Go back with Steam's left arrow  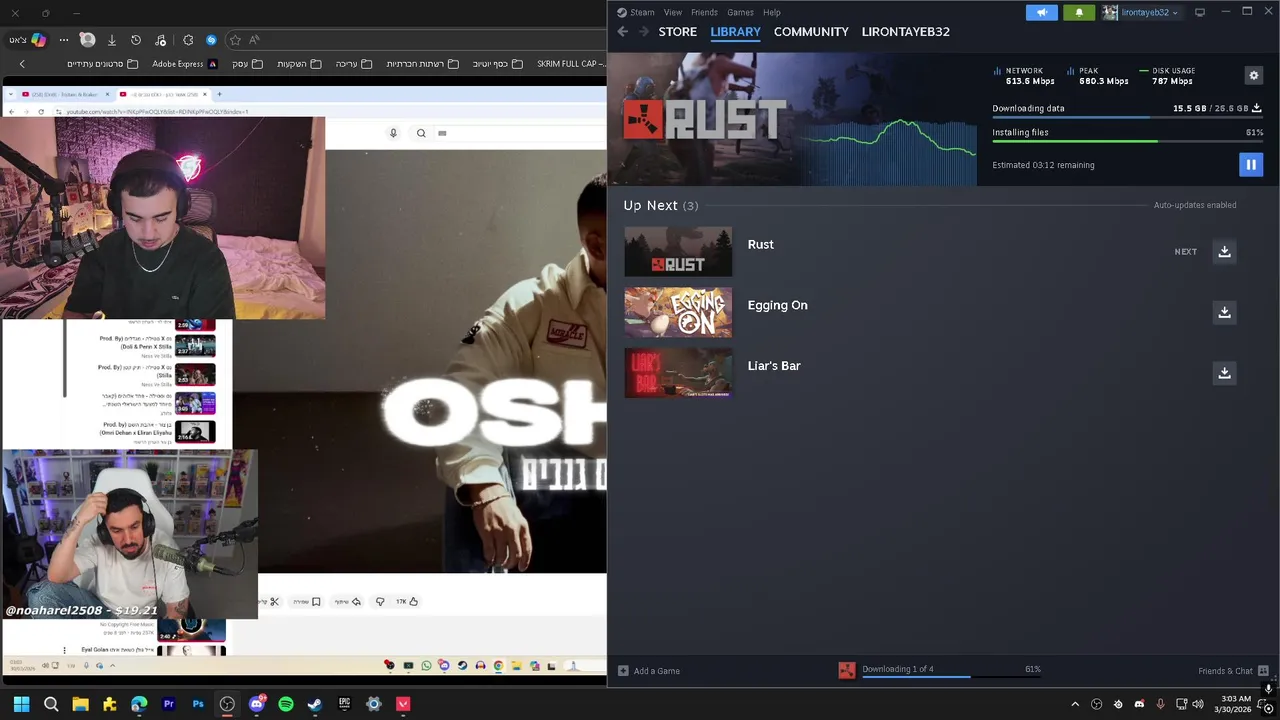coord(623,32)
